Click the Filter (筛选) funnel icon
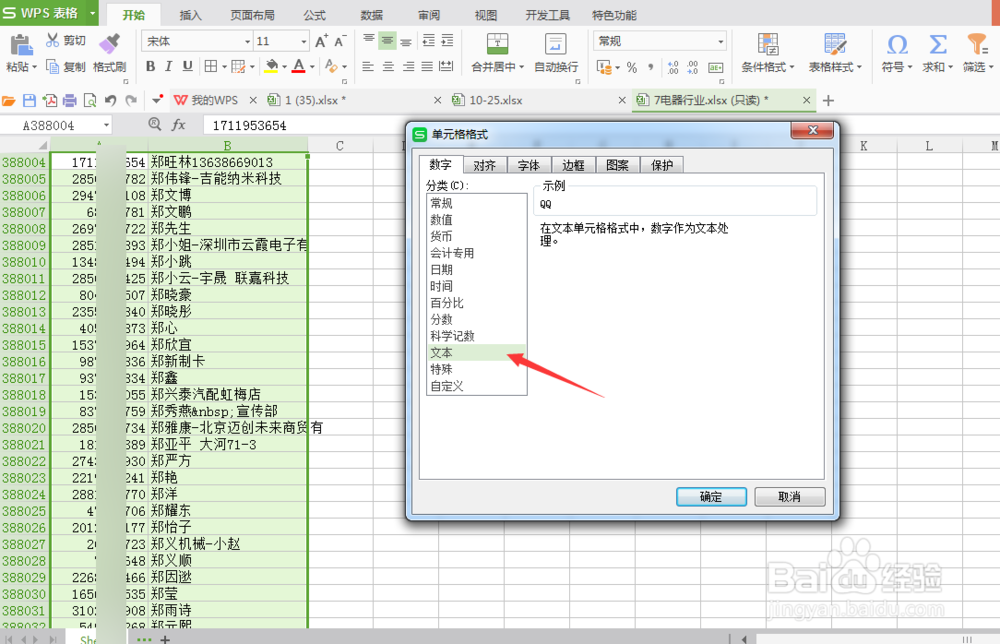Viewport: 1000px width, 644px height. (976, 44)
